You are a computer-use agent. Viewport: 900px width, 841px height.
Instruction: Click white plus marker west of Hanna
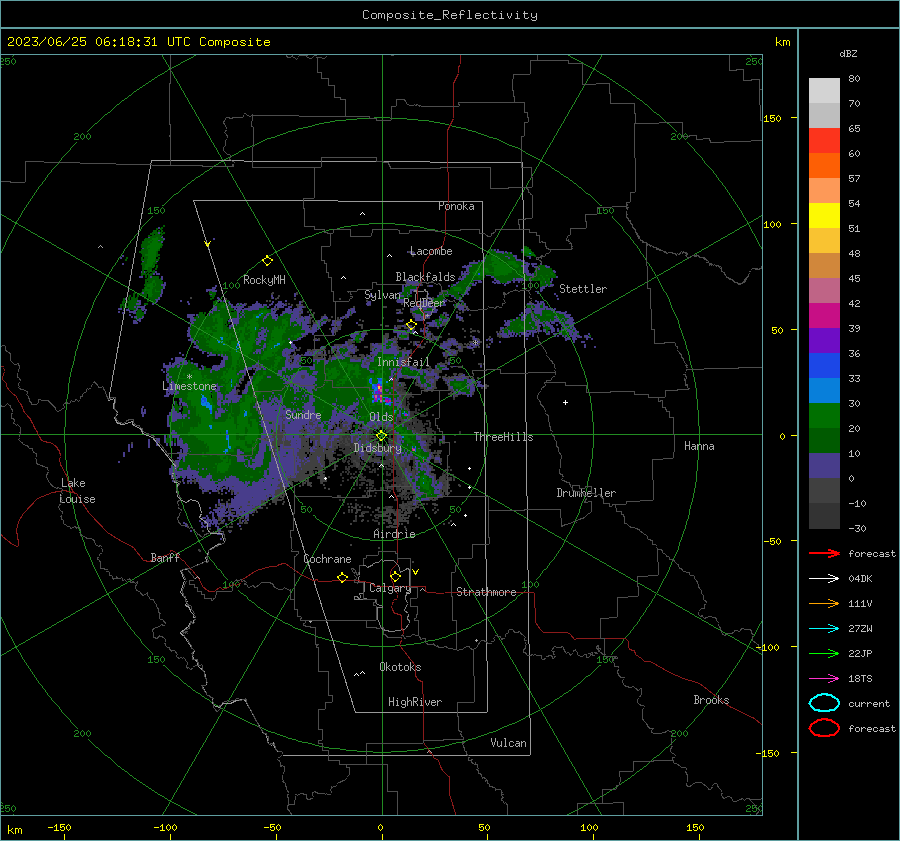(x=565, y=402)
